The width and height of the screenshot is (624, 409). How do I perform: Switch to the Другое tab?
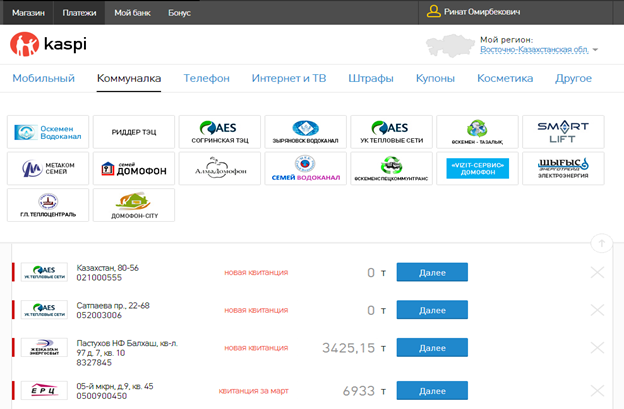573,78
